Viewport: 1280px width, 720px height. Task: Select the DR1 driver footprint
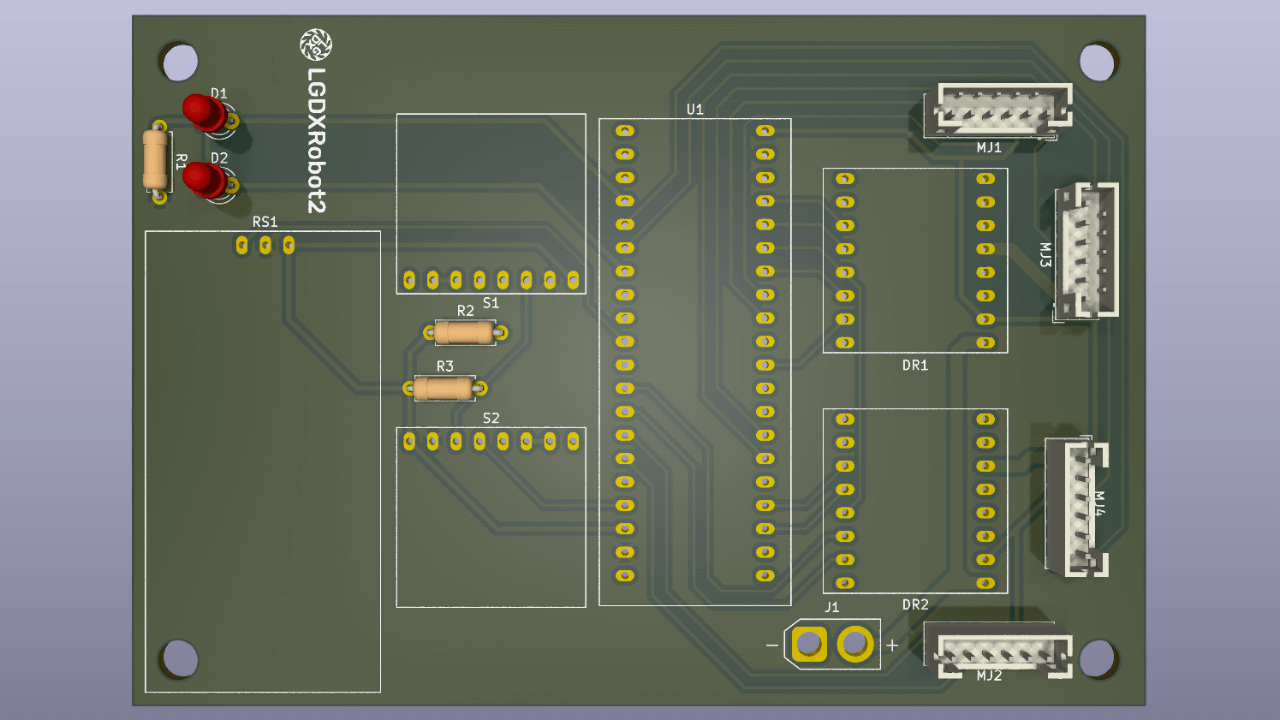point(915,260)
